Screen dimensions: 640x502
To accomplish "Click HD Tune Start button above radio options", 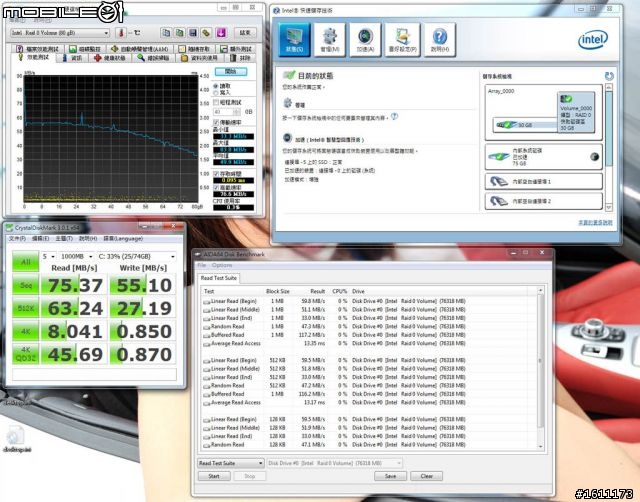I will point(231,72).
